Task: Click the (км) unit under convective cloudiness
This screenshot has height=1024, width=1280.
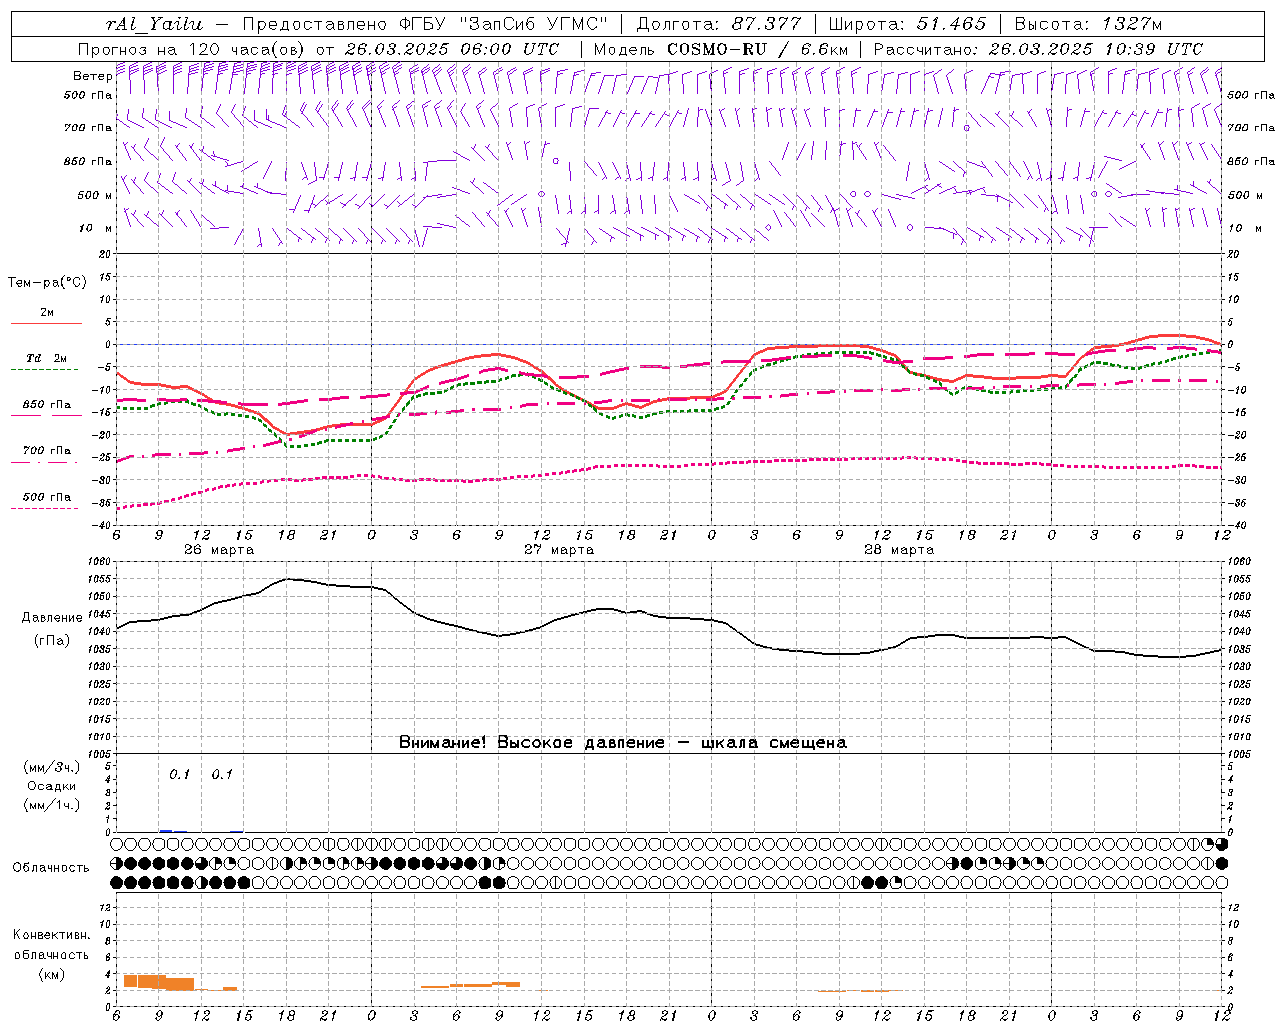Action: tap(52, 974)
